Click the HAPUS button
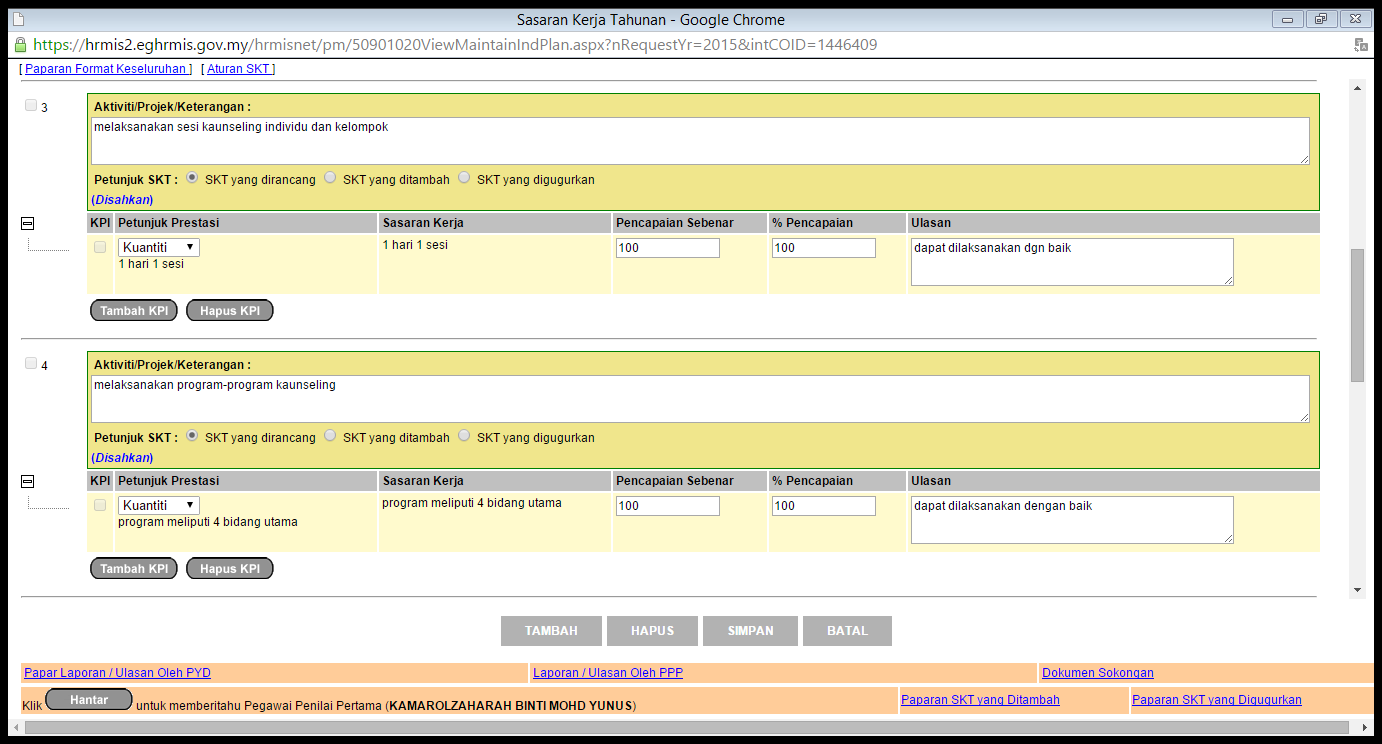Image resolution: width=1382 pixels, height=744 pixels. pos(653,631)
